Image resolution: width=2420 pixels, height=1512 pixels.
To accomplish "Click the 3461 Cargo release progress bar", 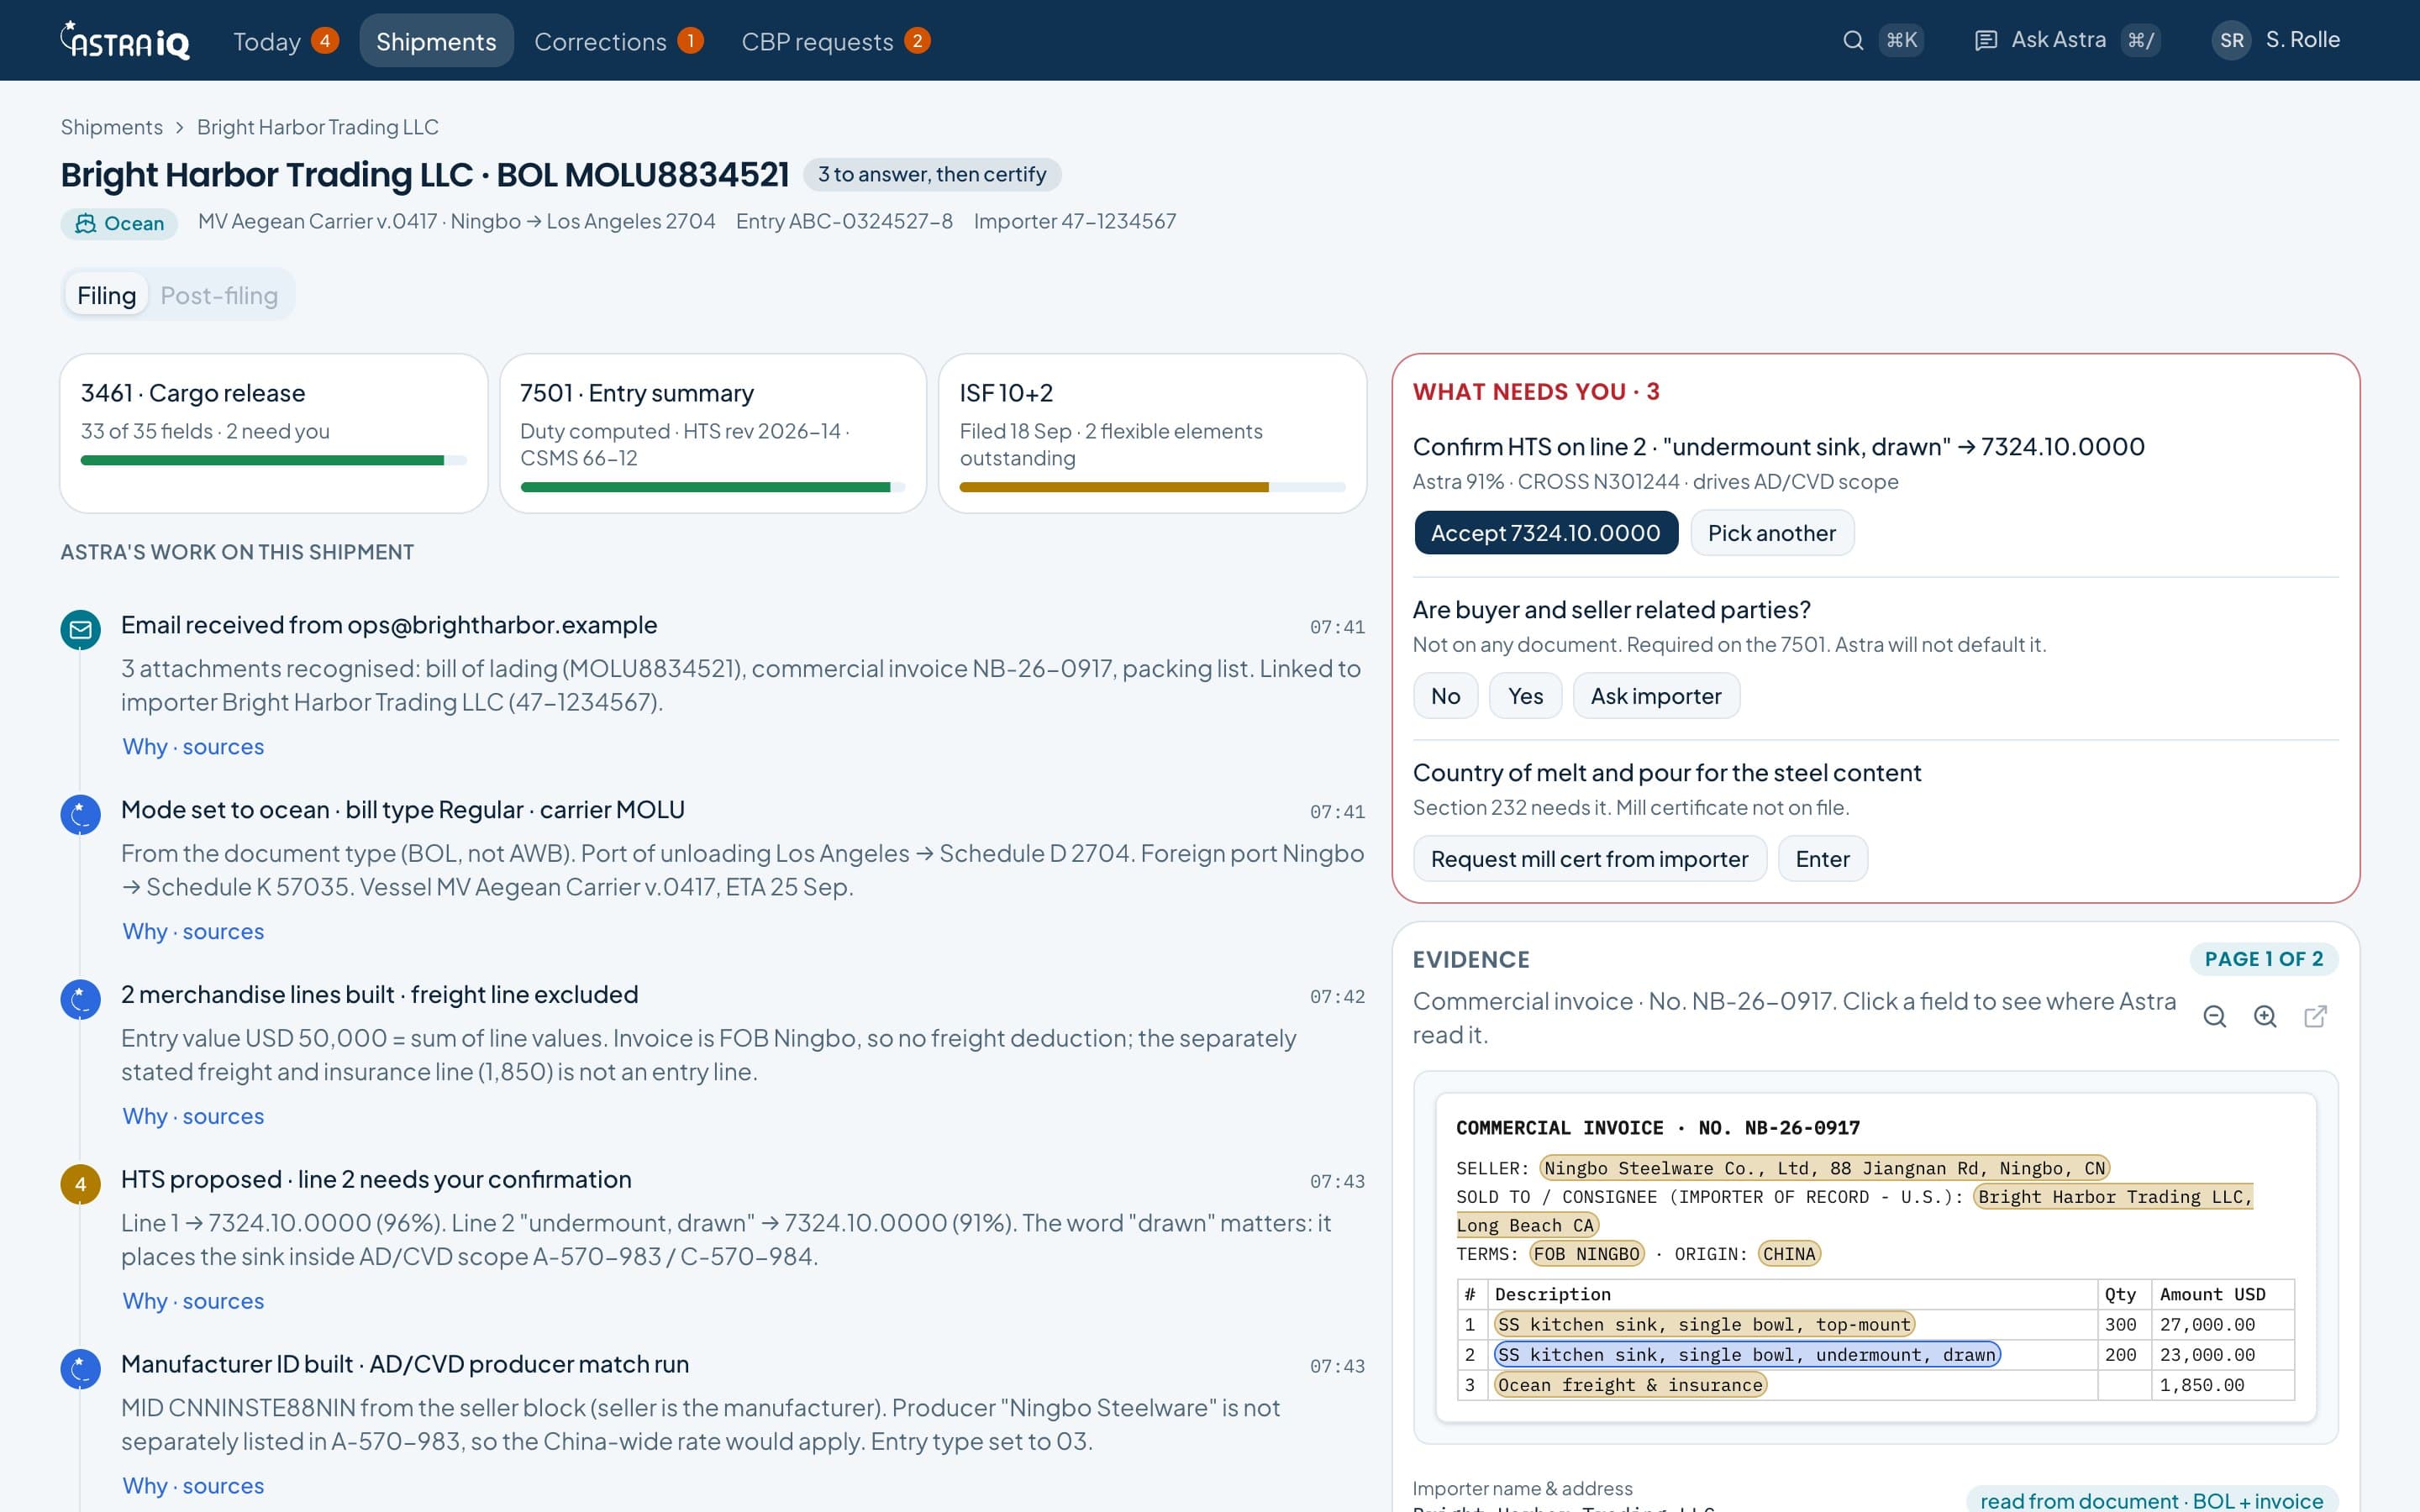I will coord(273,461).
